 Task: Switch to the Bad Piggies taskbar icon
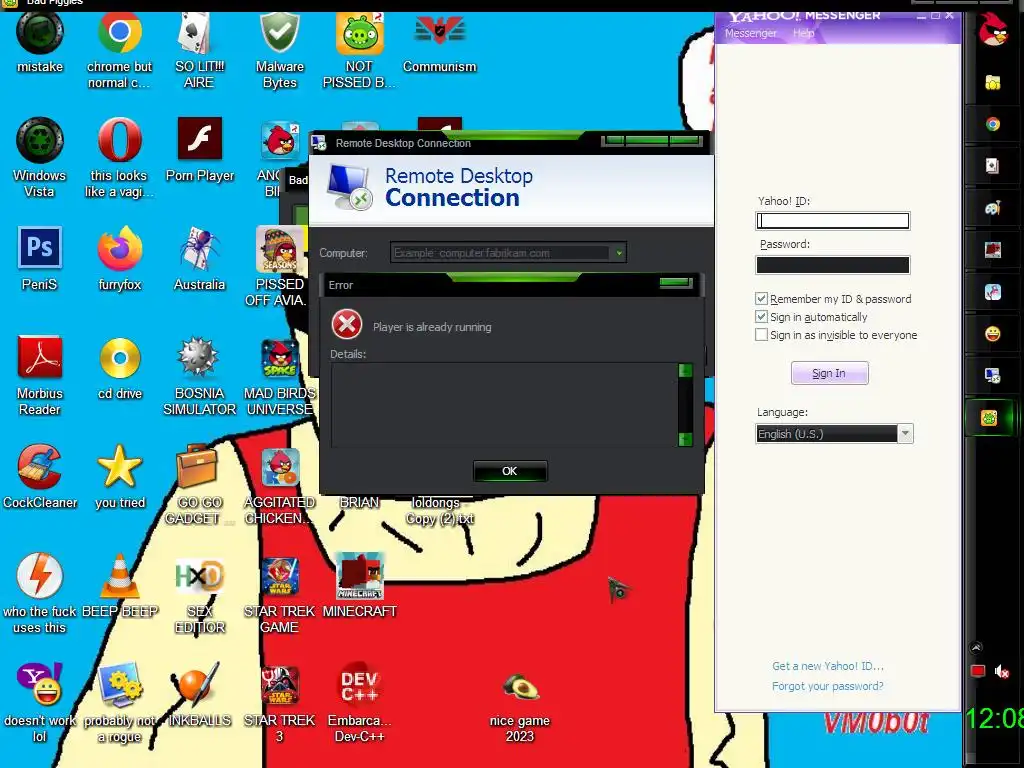pyautogui.click(x=990, y=417)
